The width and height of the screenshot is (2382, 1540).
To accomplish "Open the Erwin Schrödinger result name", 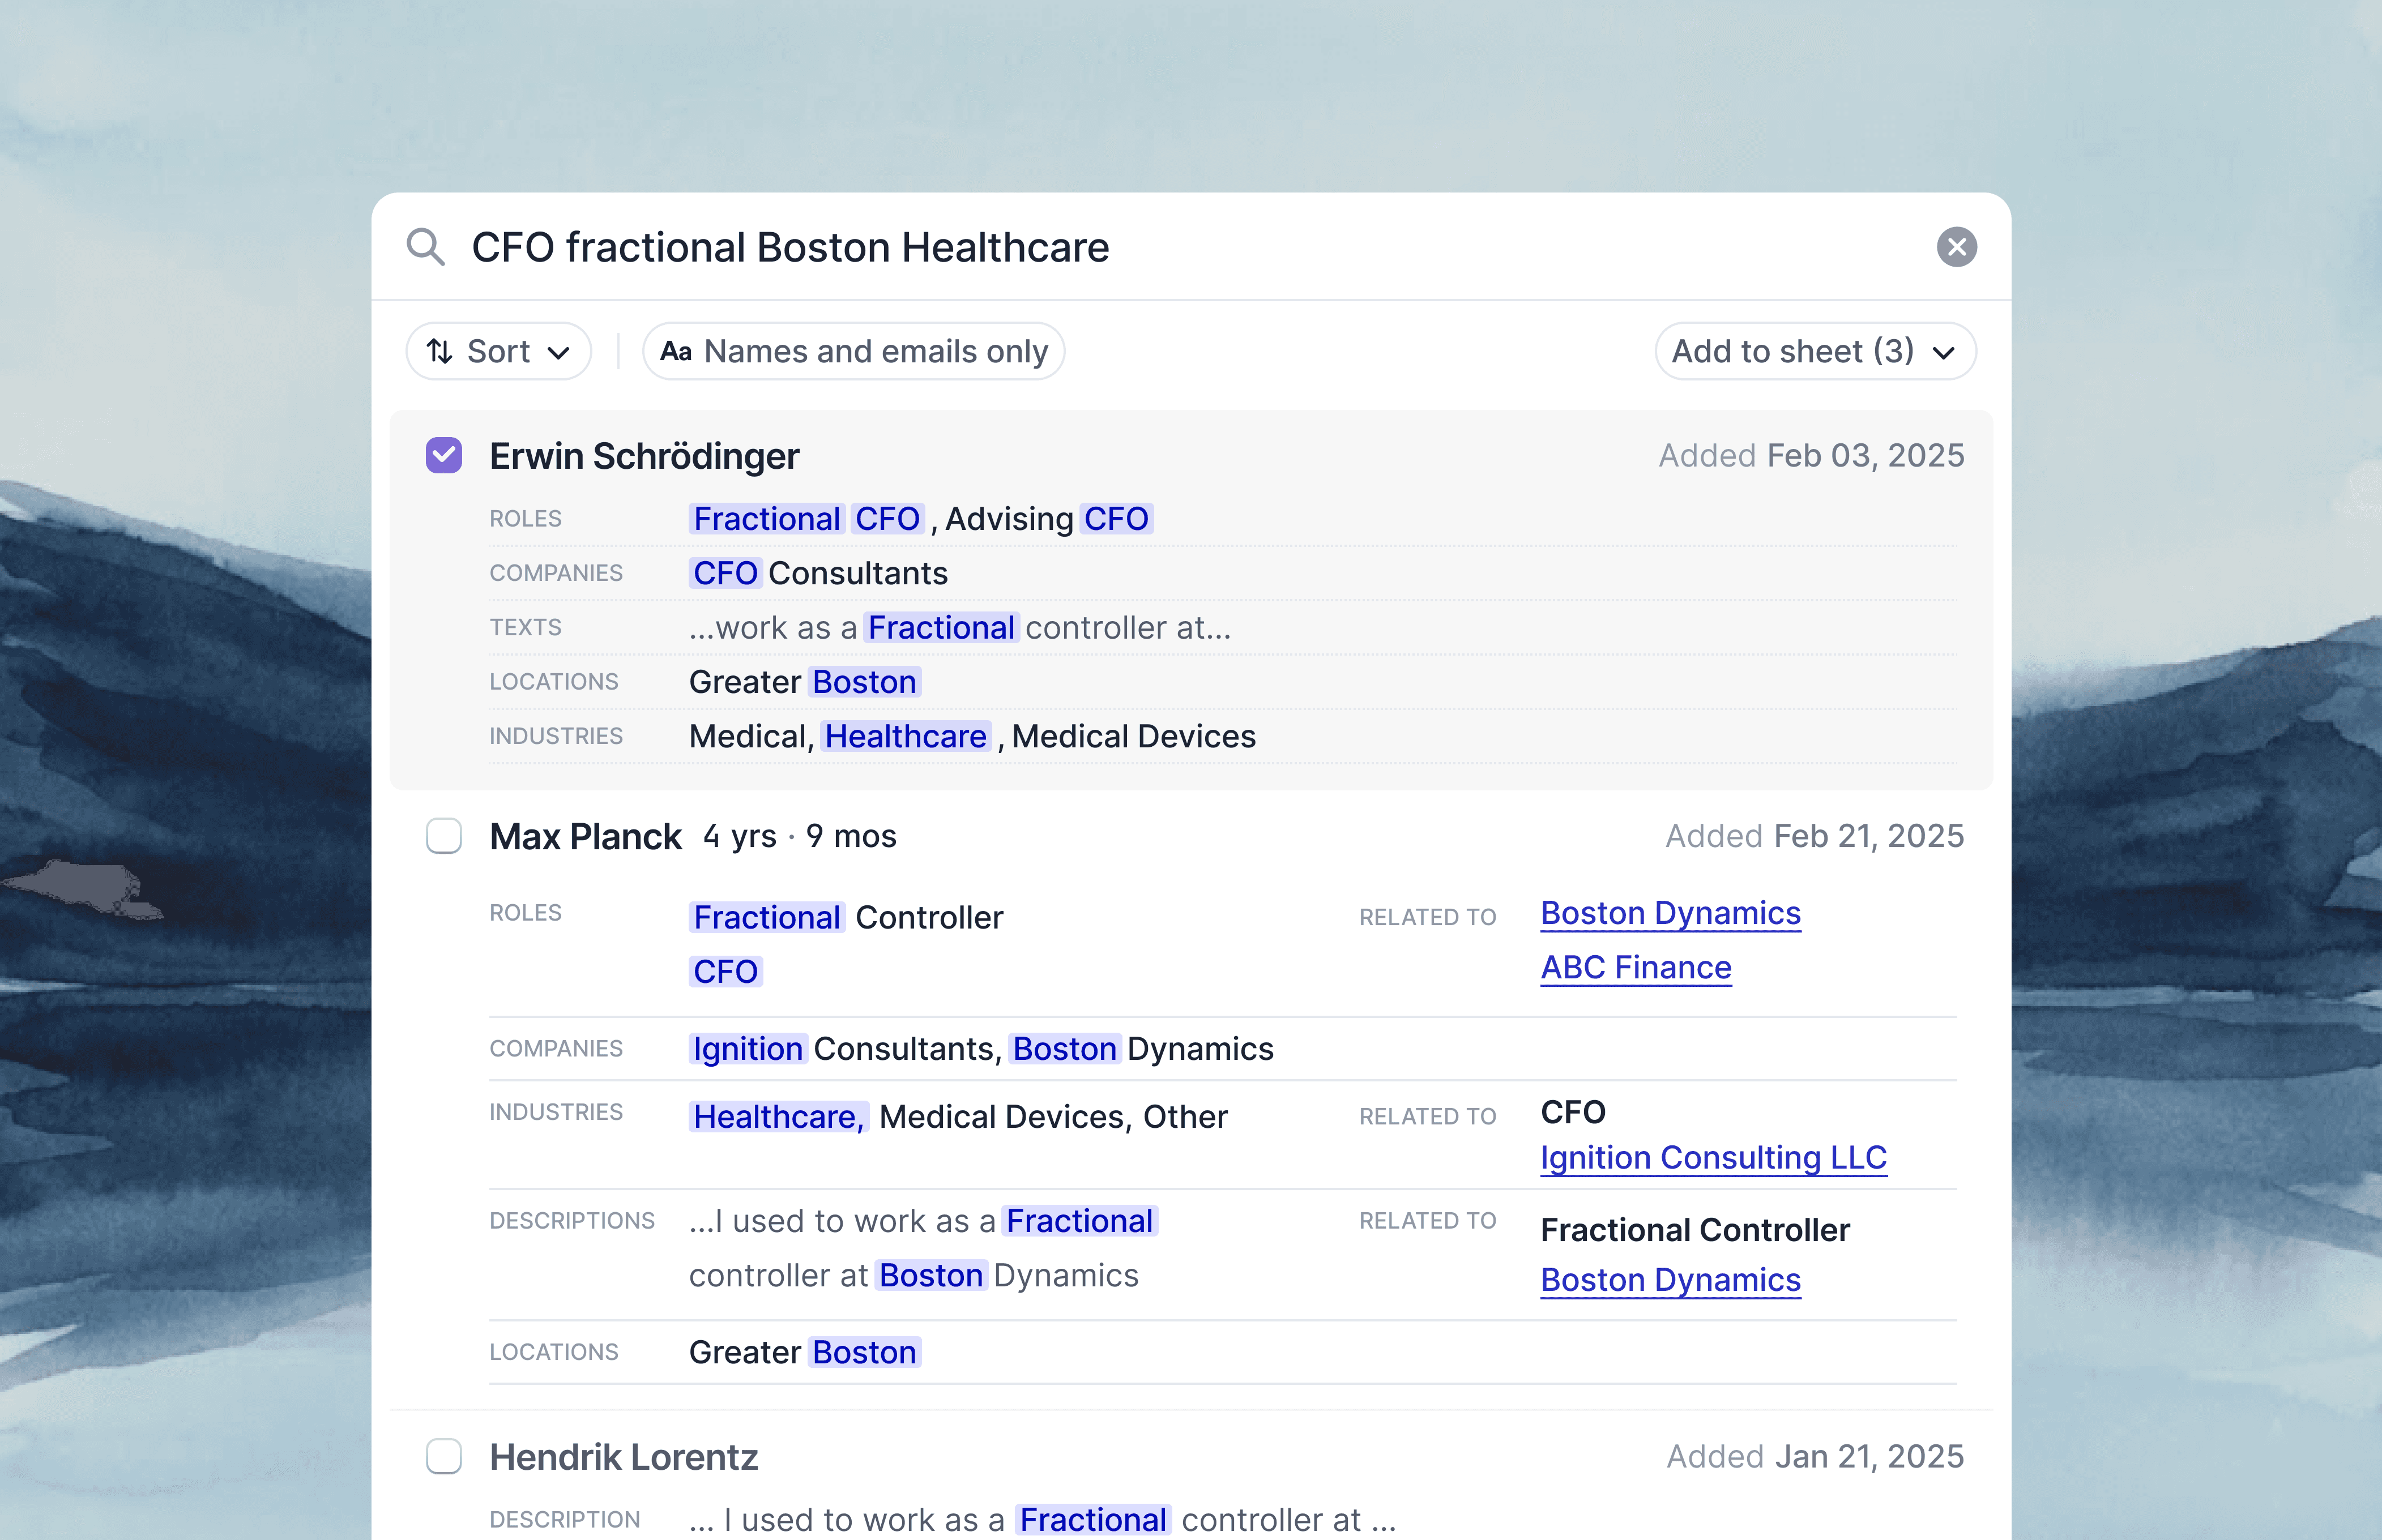I will point(644,456).
